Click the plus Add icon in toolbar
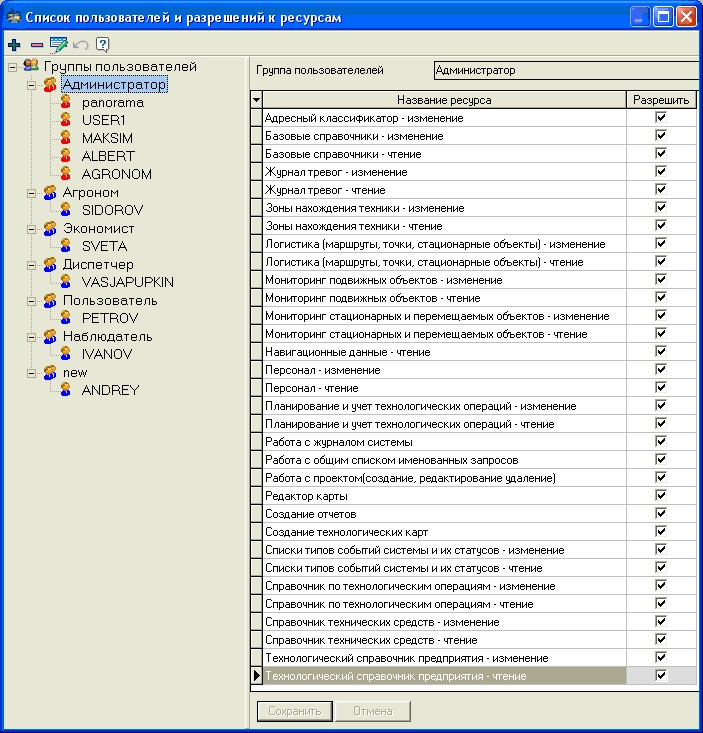703x733 pixels. click(14, 45)
